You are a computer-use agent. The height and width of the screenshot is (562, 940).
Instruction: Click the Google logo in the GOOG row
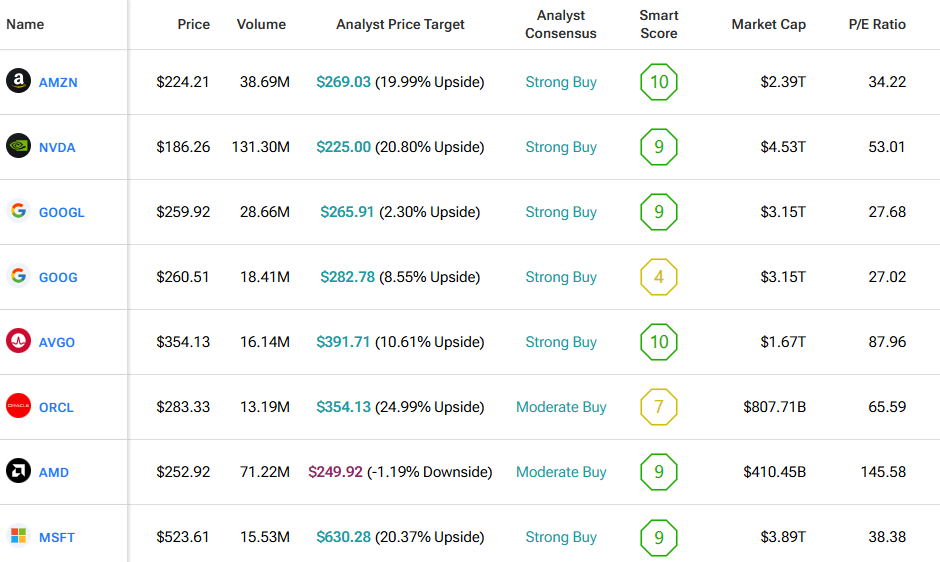18,276
